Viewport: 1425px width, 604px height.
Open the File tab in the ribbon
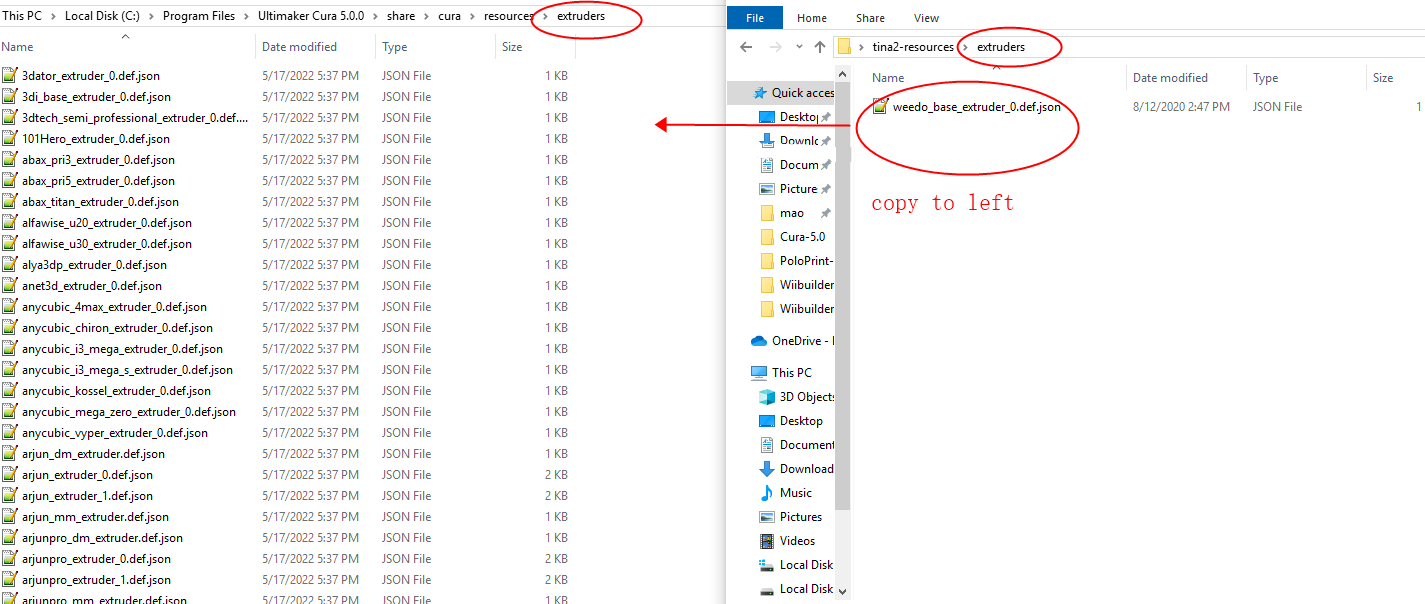pos(755,18)
